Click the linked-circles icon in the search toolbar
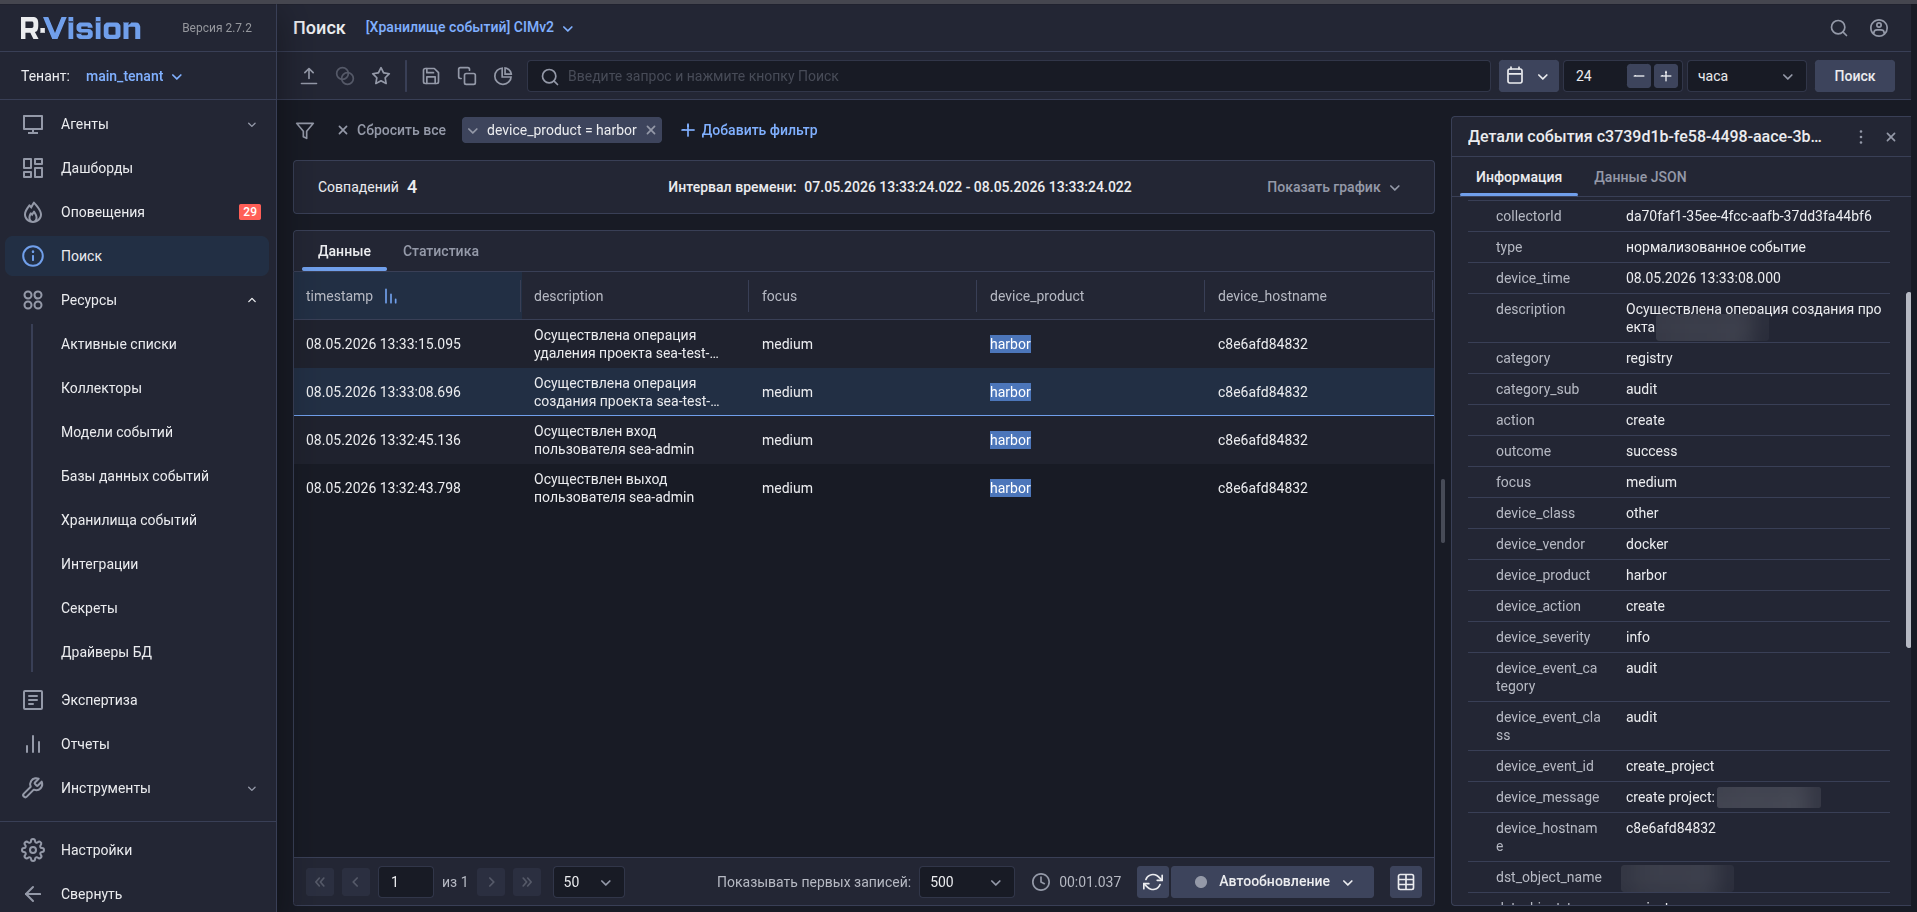The height and width of the screenshot is (912, 1917). pos(345,76)
